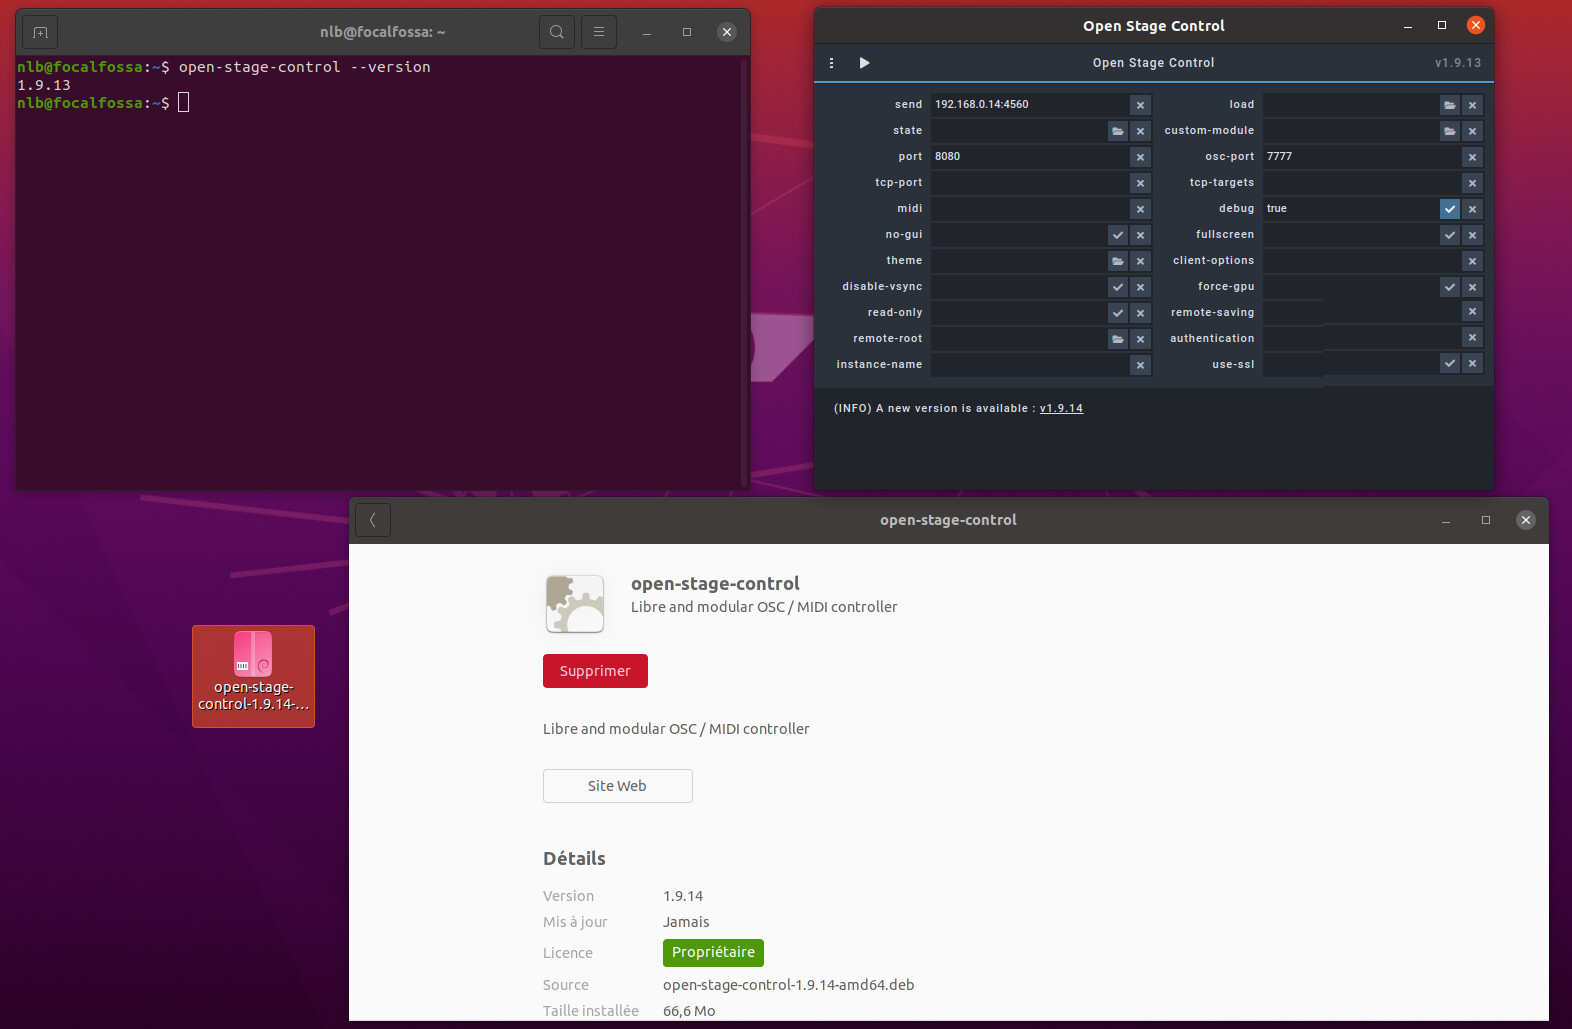The width and height of the screenshot is (1572, 1029).
Task: Focus the client-options input field
Action: (1361, 261)
